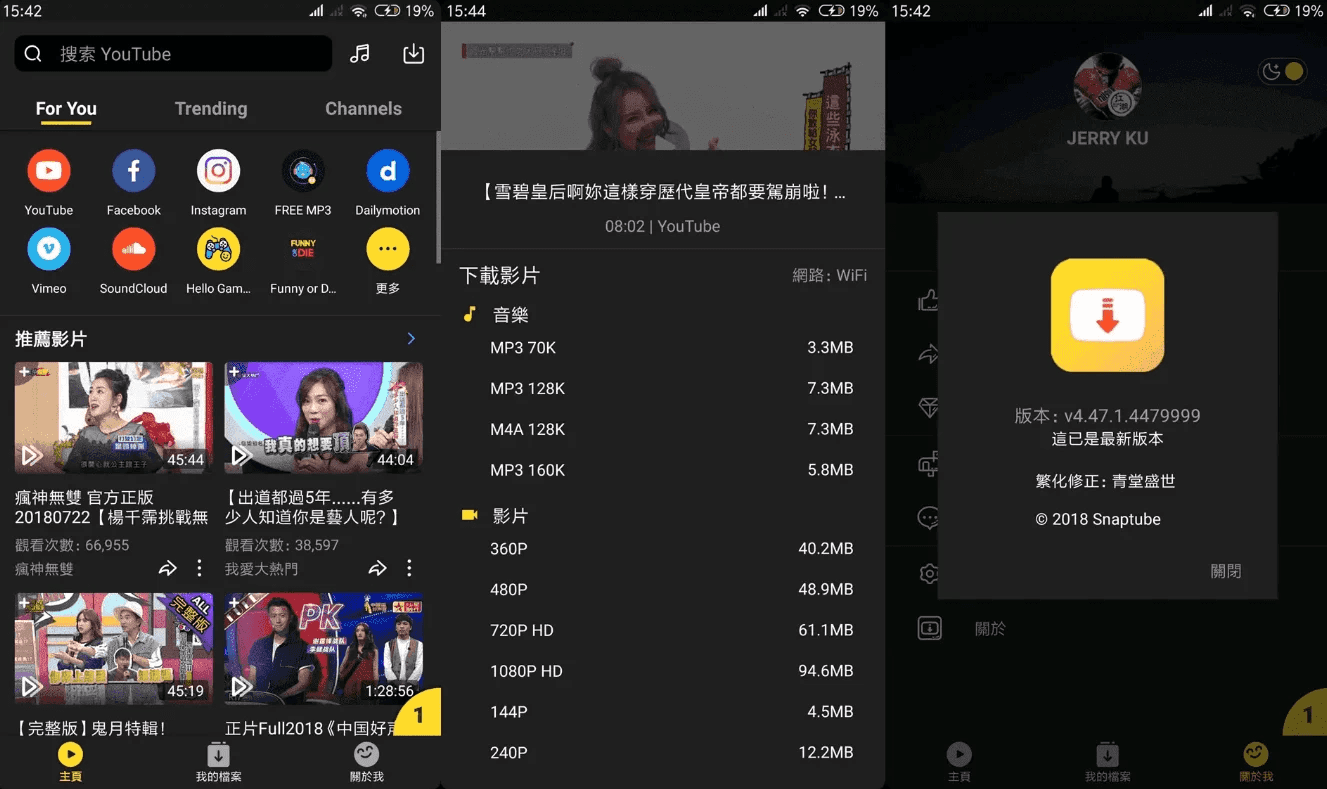The width and height of the screenshot is (1327, 789).
Task: Switch to the For You tab
Action: (x=66, y=108)
